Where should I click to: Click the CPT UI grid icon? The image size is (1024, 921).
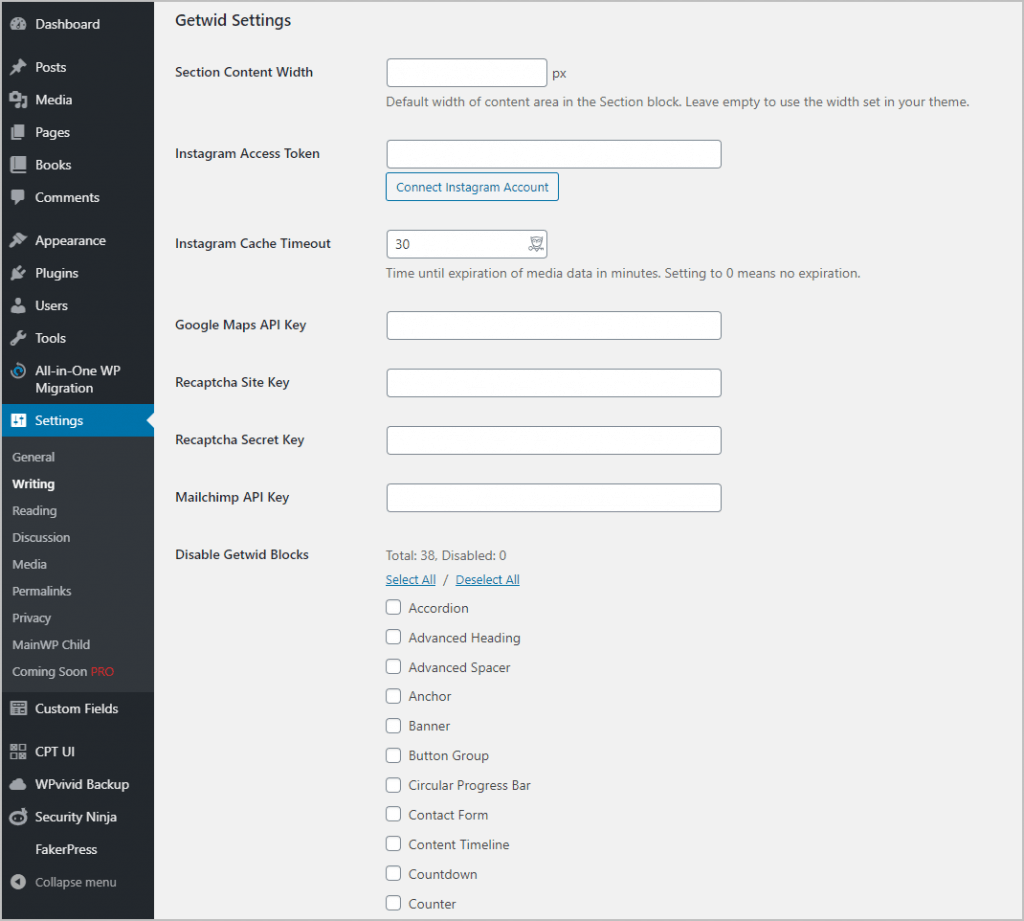(18, 752)
